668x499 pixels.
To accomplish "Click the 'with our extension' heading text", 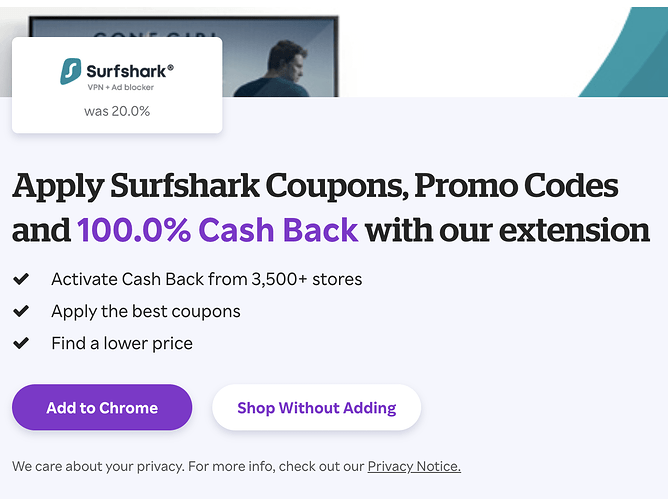I will tap(507, 230).
